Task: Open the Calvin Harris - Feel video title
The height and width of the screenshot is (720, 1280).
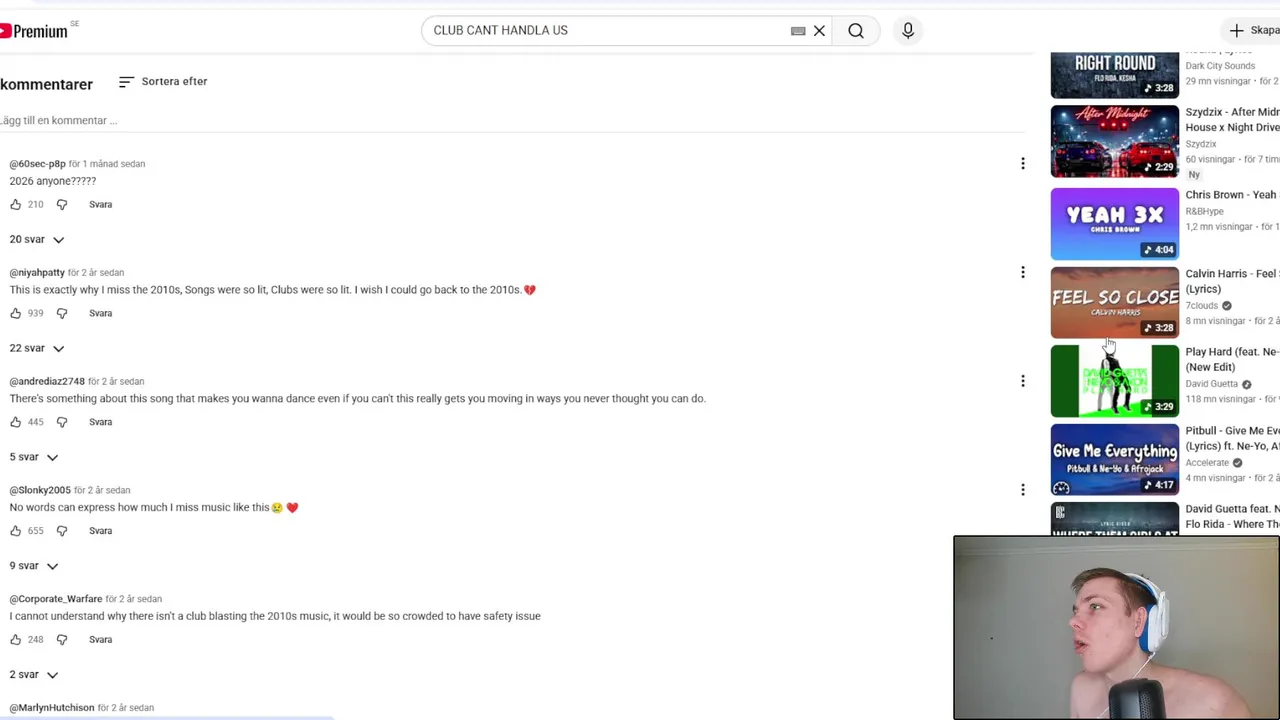Action: tap(1232, 282)
